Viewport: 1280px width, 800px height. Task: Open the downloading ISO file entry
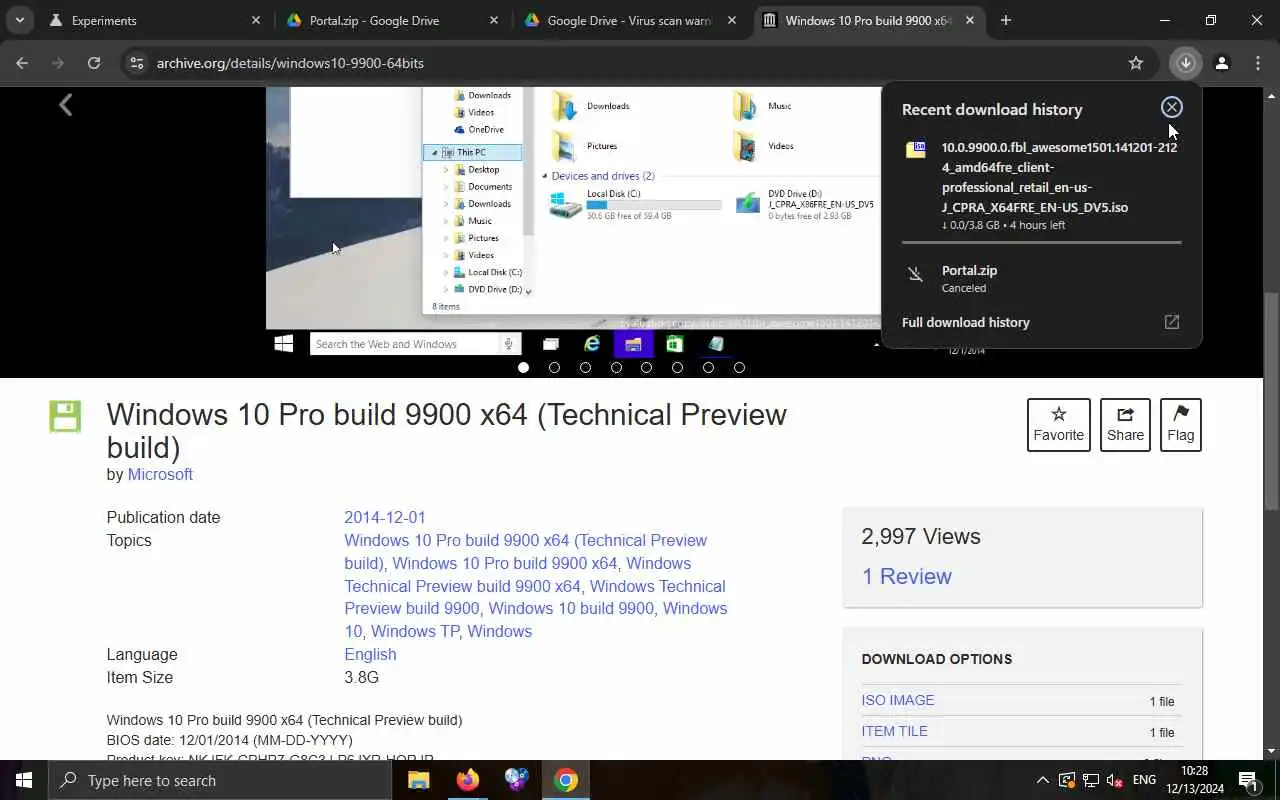coord(1041,185)
